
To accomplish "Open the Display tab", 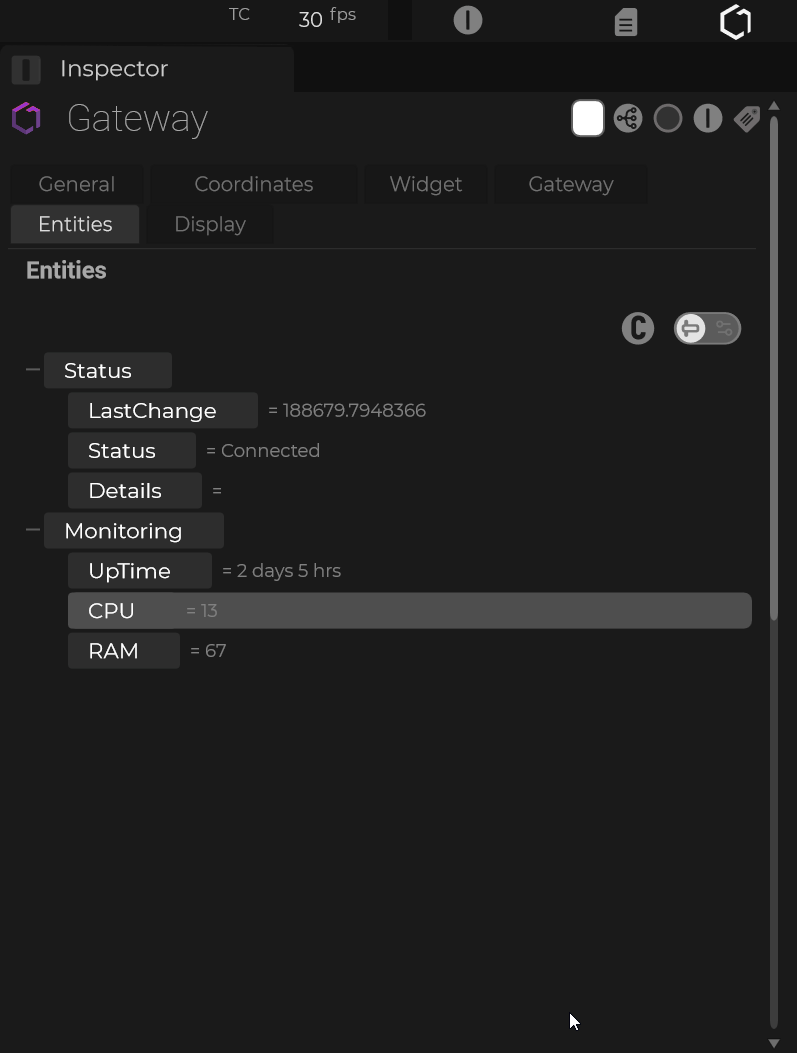I will 210,224.
